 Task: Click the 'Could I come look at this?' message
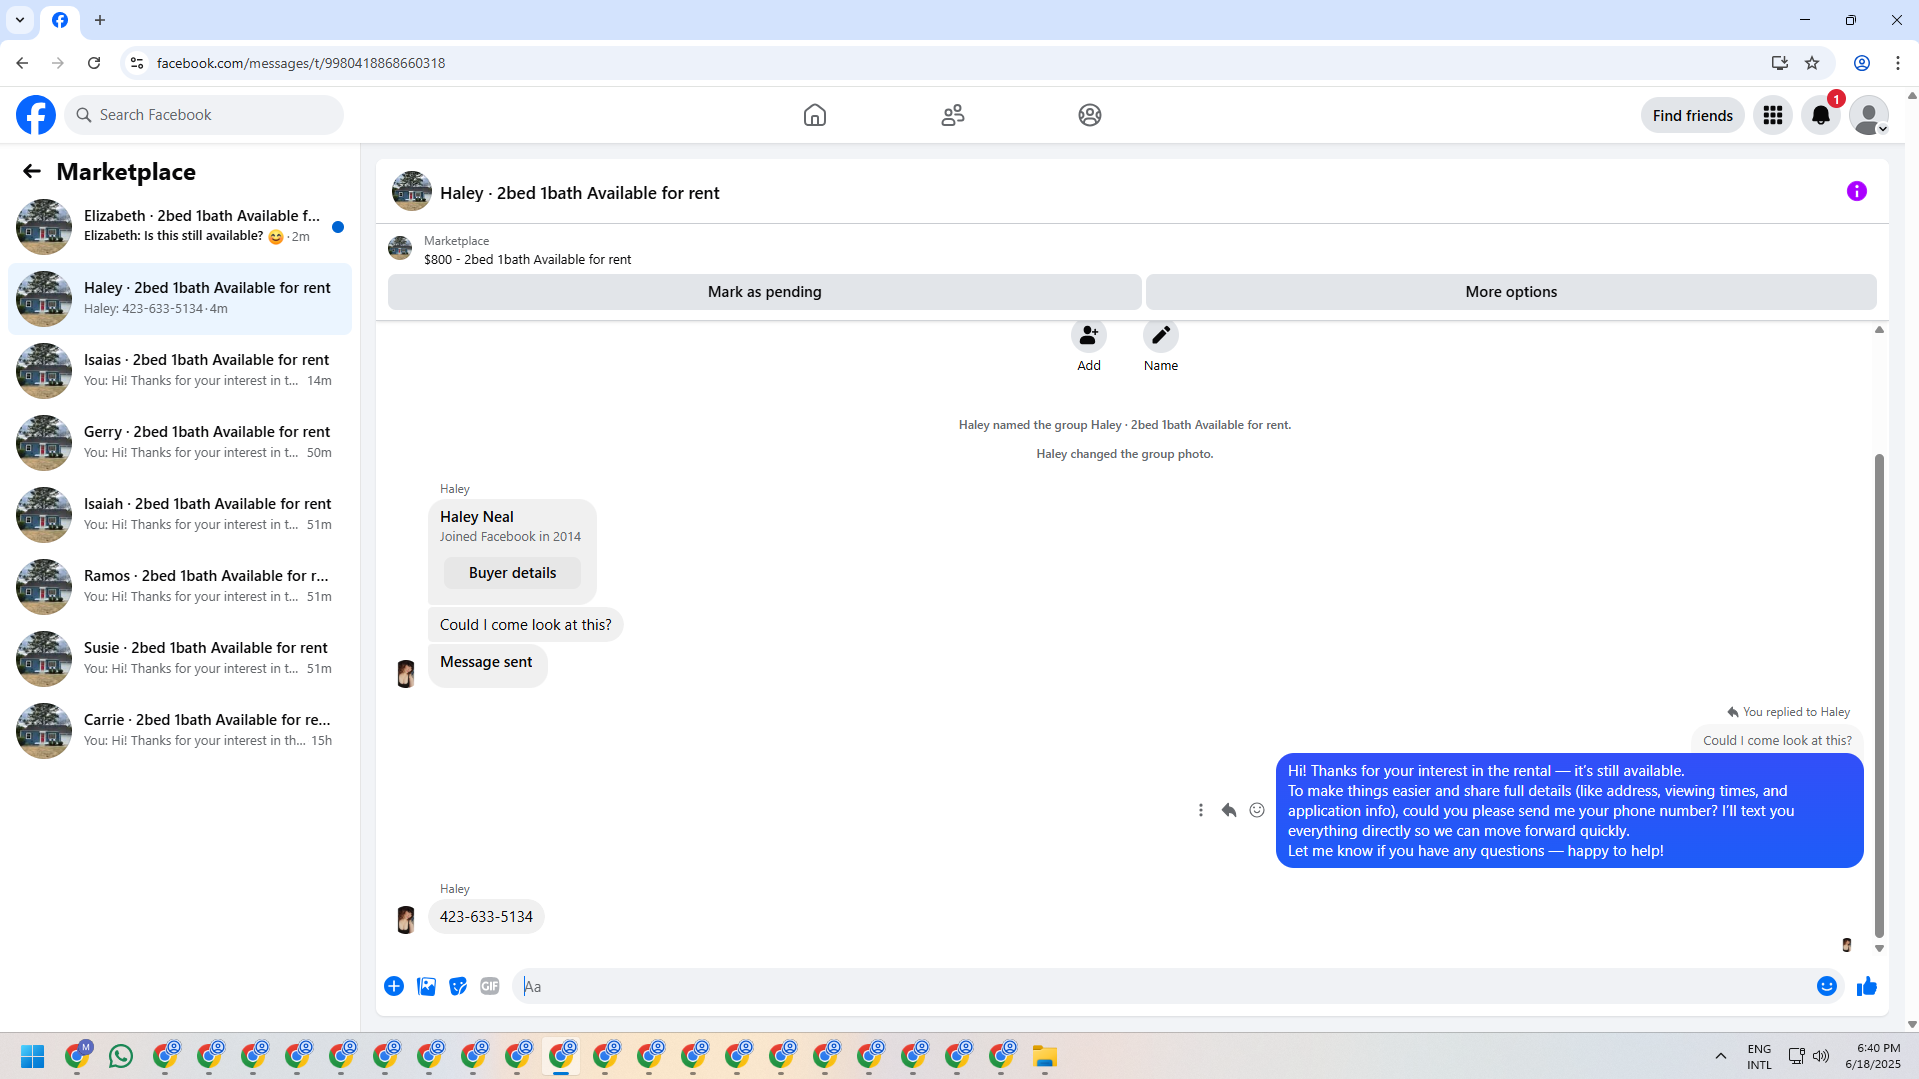coord(525,625)
